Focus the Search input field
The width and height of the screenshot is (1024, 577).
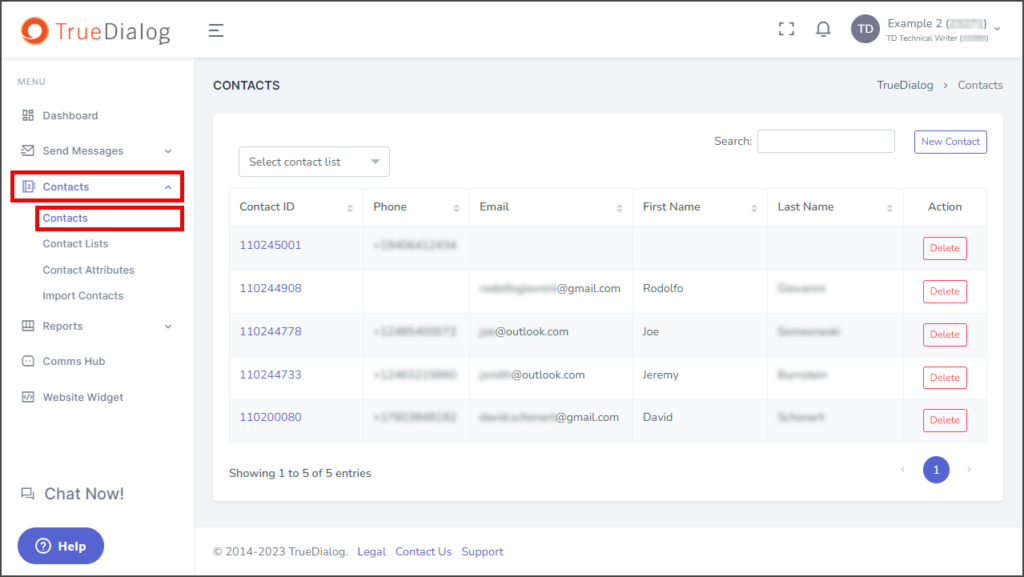[x=825, y=141]
